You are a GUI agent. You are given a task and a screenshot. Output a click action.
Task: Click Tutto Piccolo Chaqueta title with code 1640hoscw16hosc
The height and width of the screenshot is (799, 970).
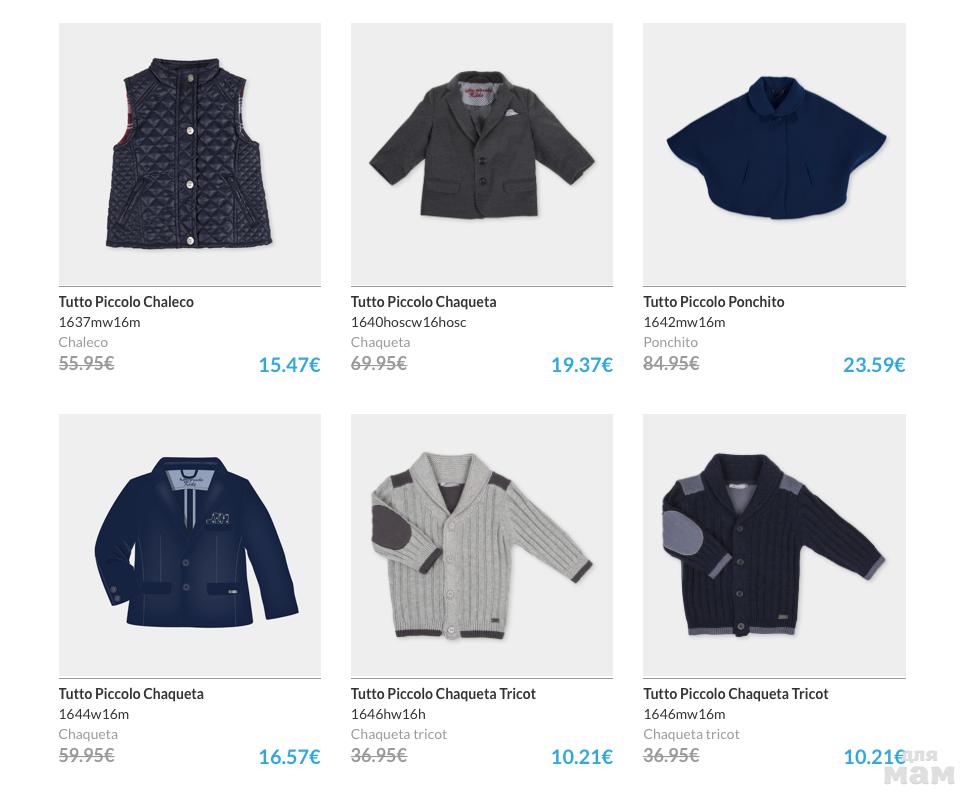[423, 302]
